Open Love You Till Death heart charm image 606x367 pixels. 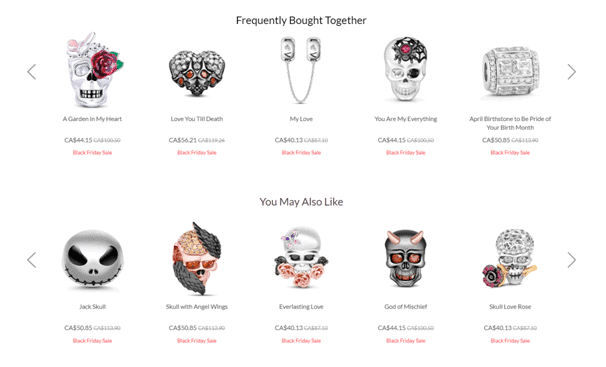pyautogui.click(x=197, y=73)
